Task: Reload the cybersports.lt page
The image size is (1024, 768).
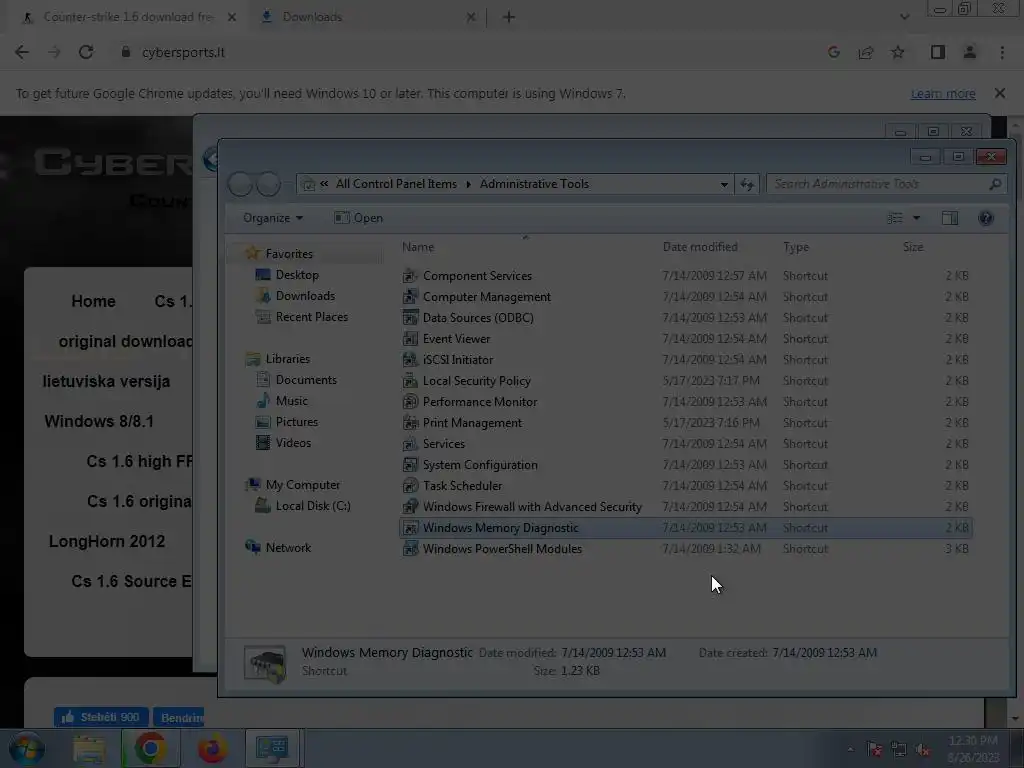Action: (86, 52)
